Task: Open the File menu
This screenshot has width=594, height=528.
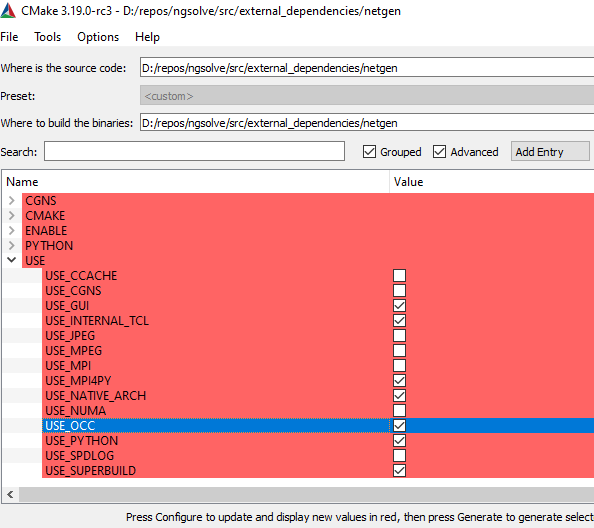Action: (x=9, y=37)
